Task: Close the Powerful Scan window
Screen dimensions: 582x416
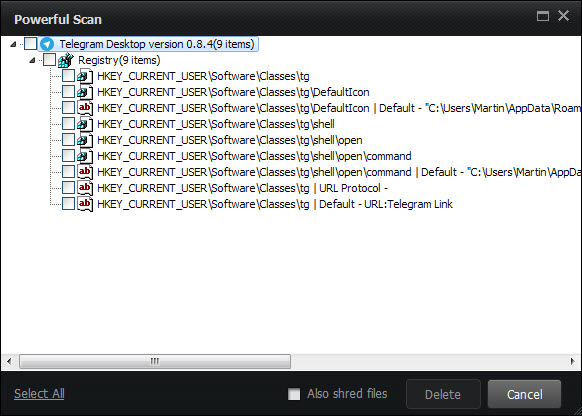Action: click(x=563, y=16)
